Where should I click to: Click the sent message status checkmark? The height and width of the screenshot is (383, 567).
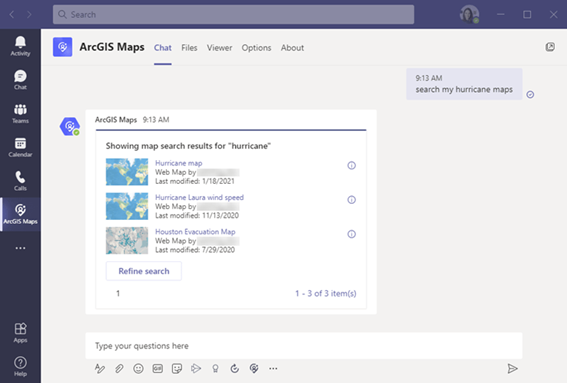(530, 94)
